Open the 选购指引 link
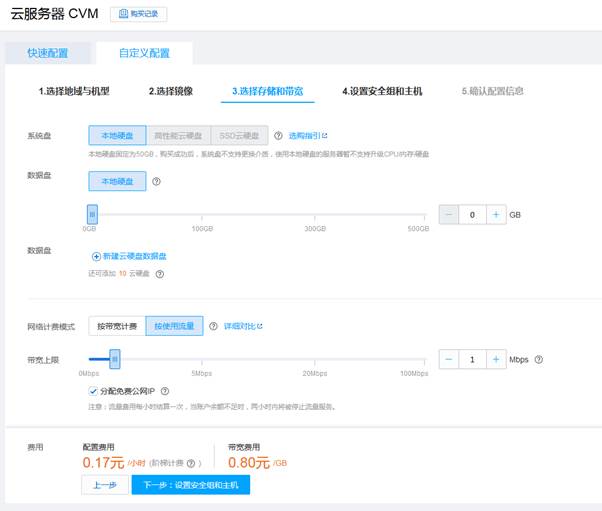The image size is (602, 511). point(307,135)
